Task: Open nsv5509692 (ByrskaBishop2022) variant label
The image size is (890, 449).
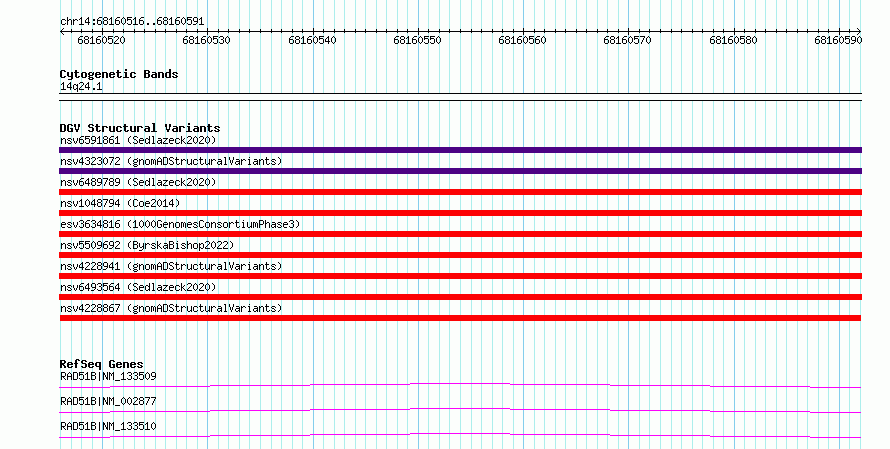Action: click(x=147, y=245)
